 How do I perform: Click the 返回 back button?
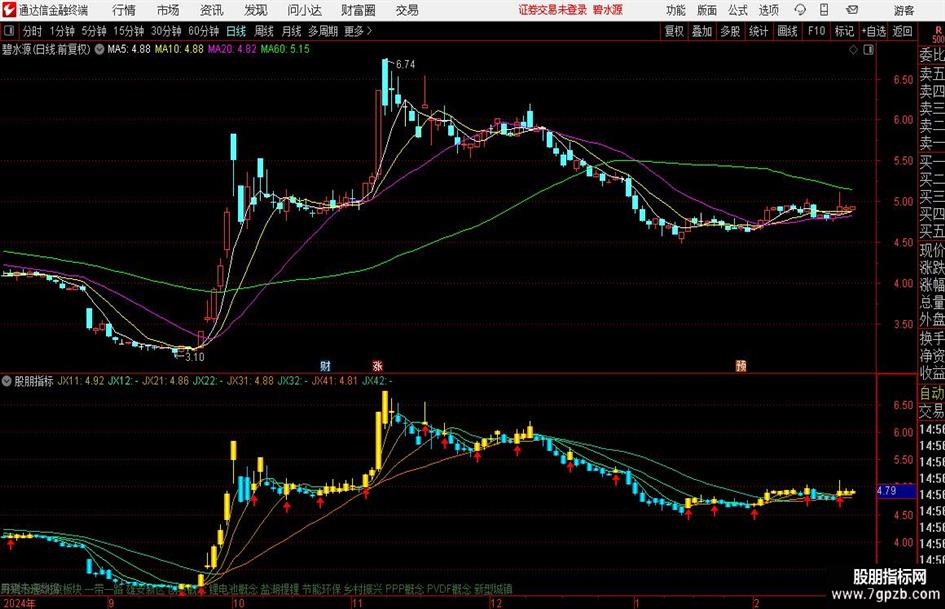click(902, 31)
